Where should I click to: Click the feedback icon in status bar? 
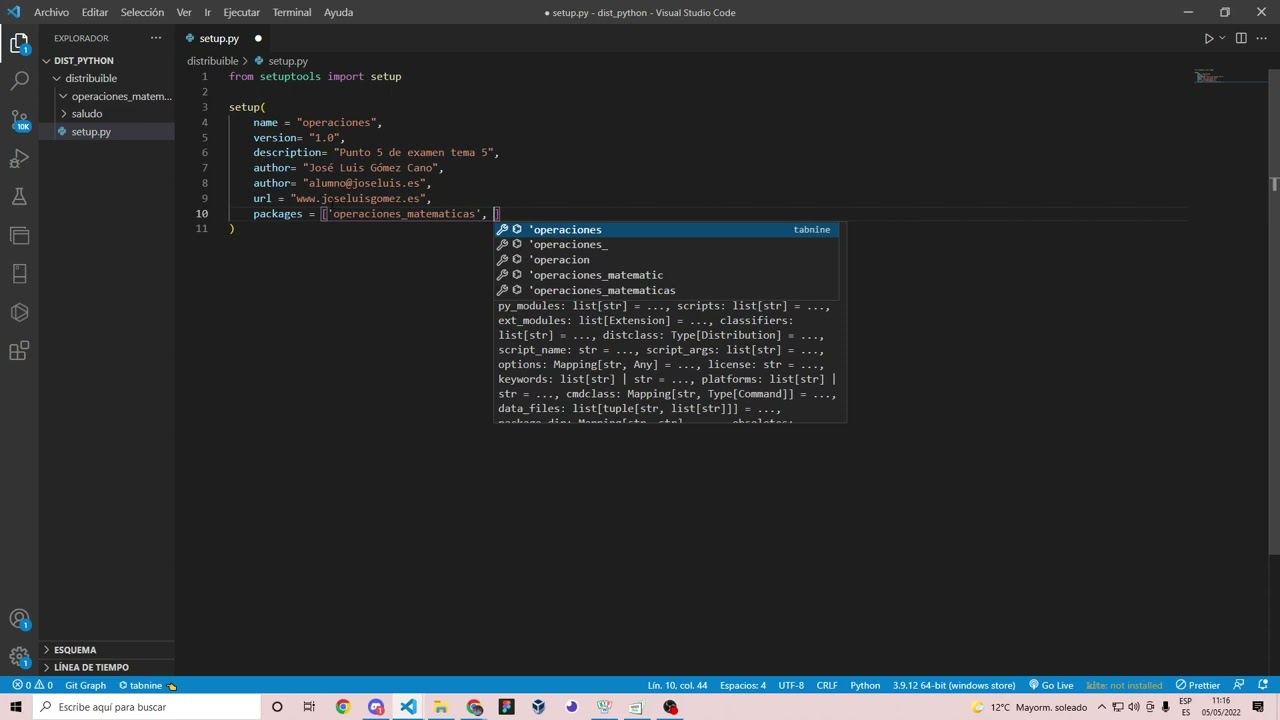1240,685
